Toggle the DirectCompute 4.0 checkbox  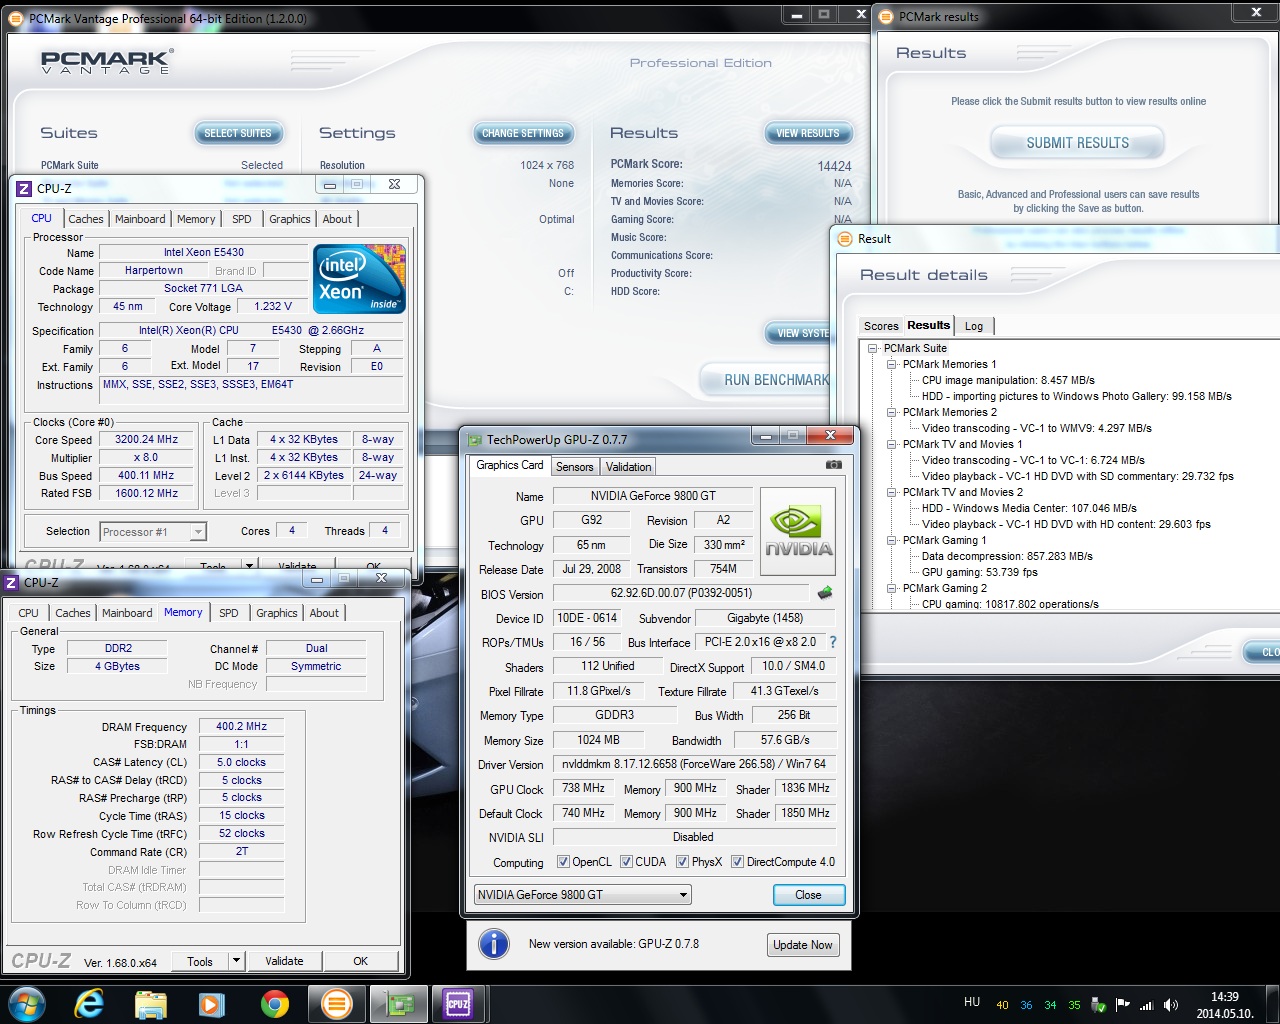pyautogui.click(x=737, y=862)
